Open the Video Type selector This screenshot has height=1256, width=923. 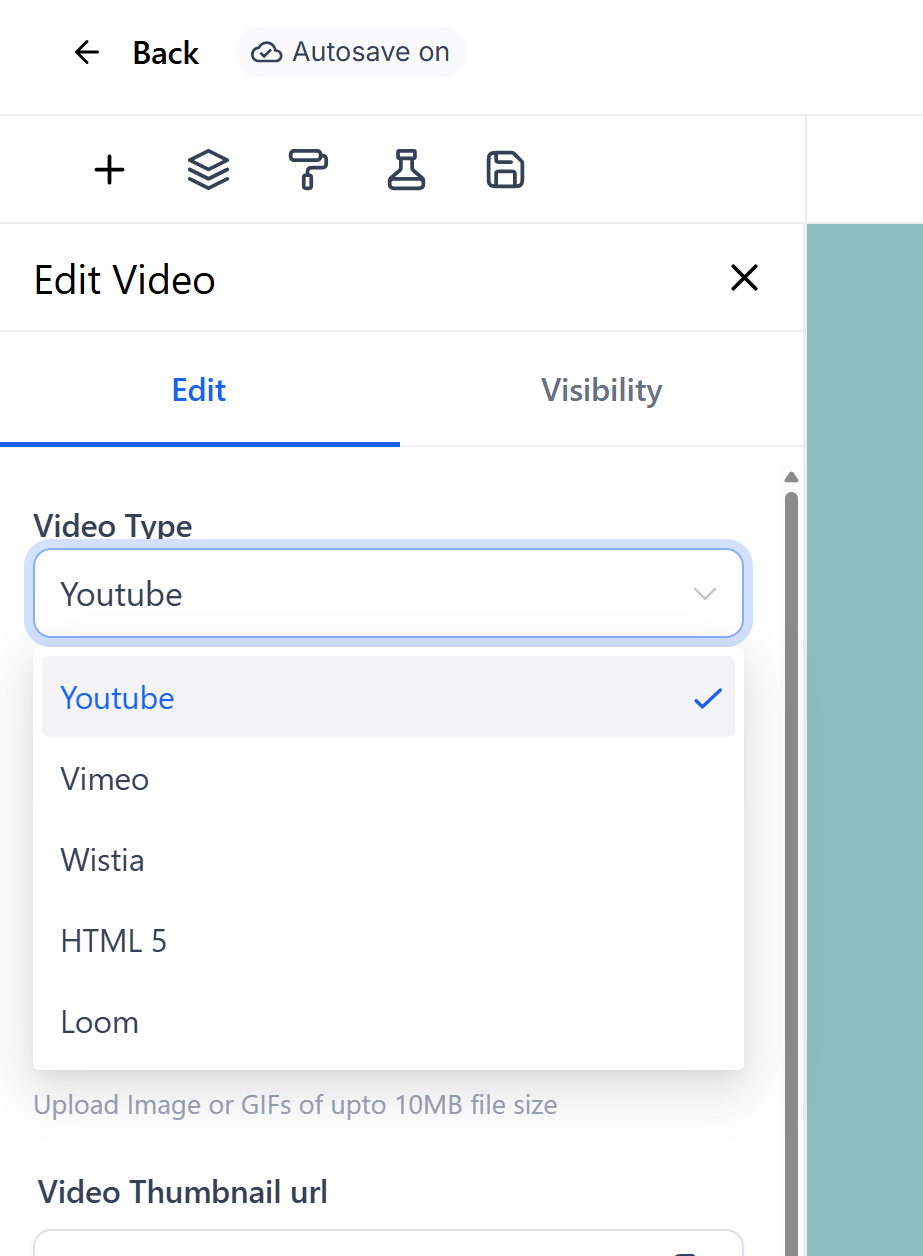(388, 593)
